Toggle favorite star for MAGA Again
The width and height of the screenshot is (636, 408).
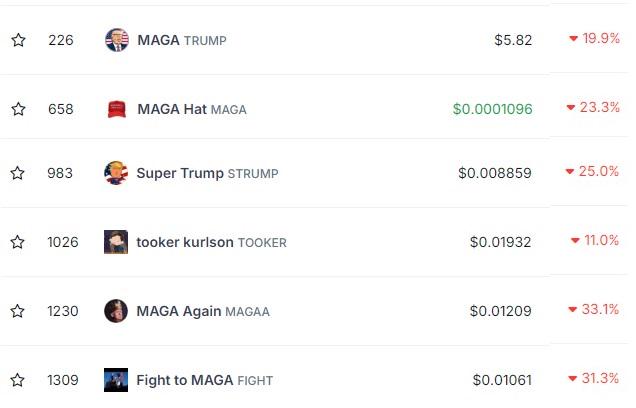tap(18, 311)
